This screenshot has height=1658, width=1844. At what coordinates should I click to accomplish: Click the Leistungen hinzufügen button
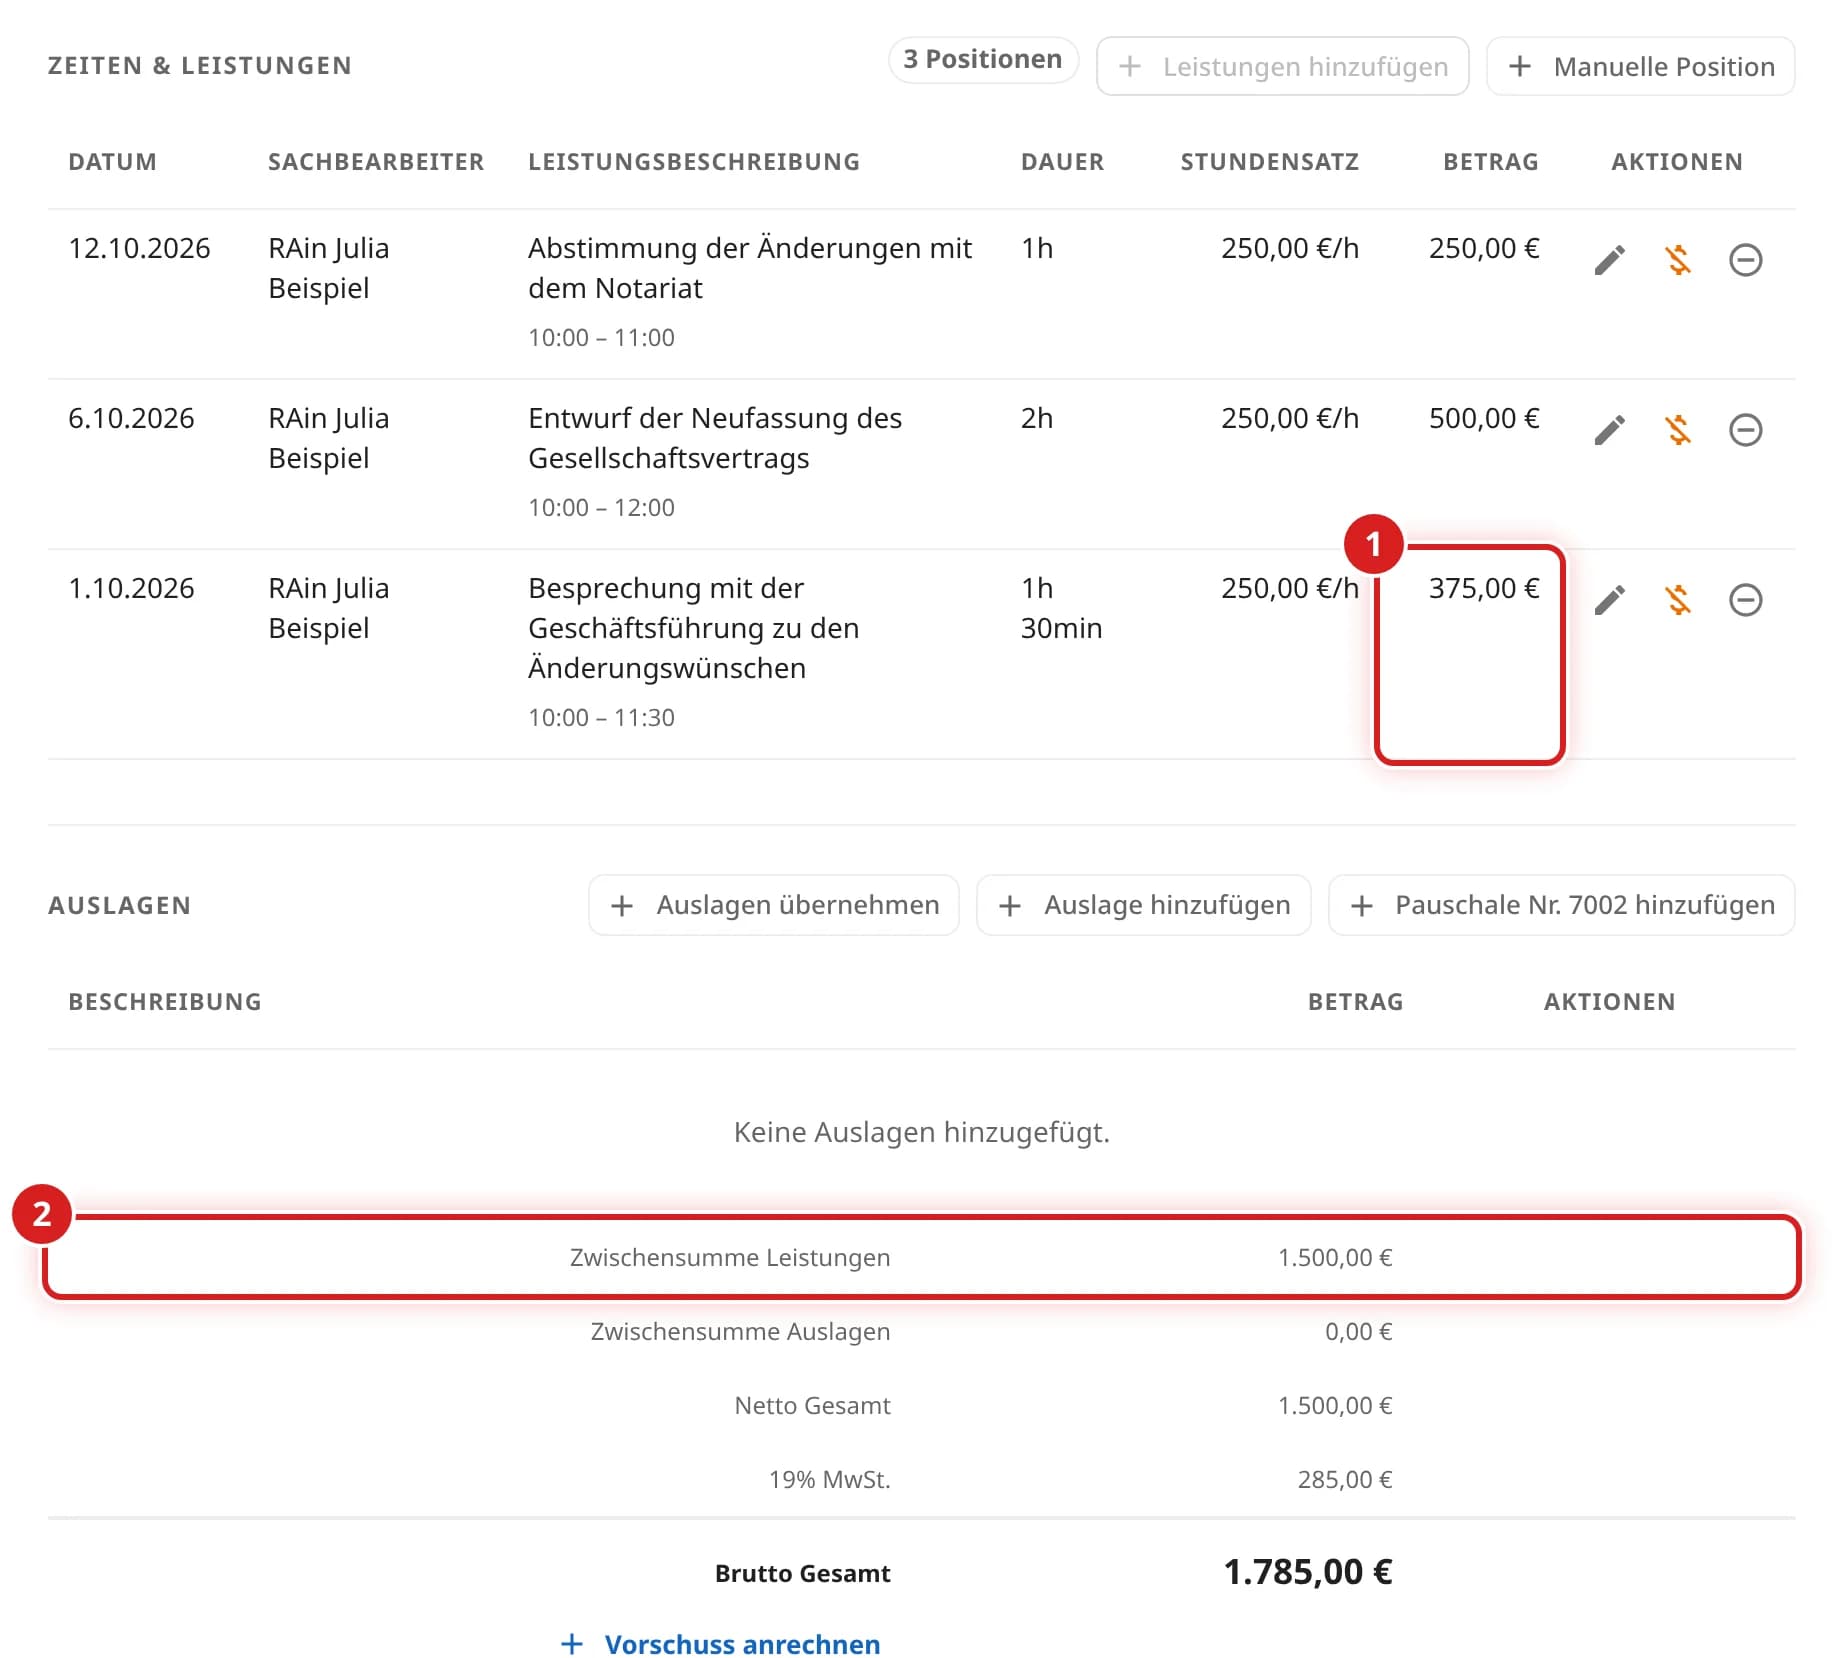[1282, 66]
